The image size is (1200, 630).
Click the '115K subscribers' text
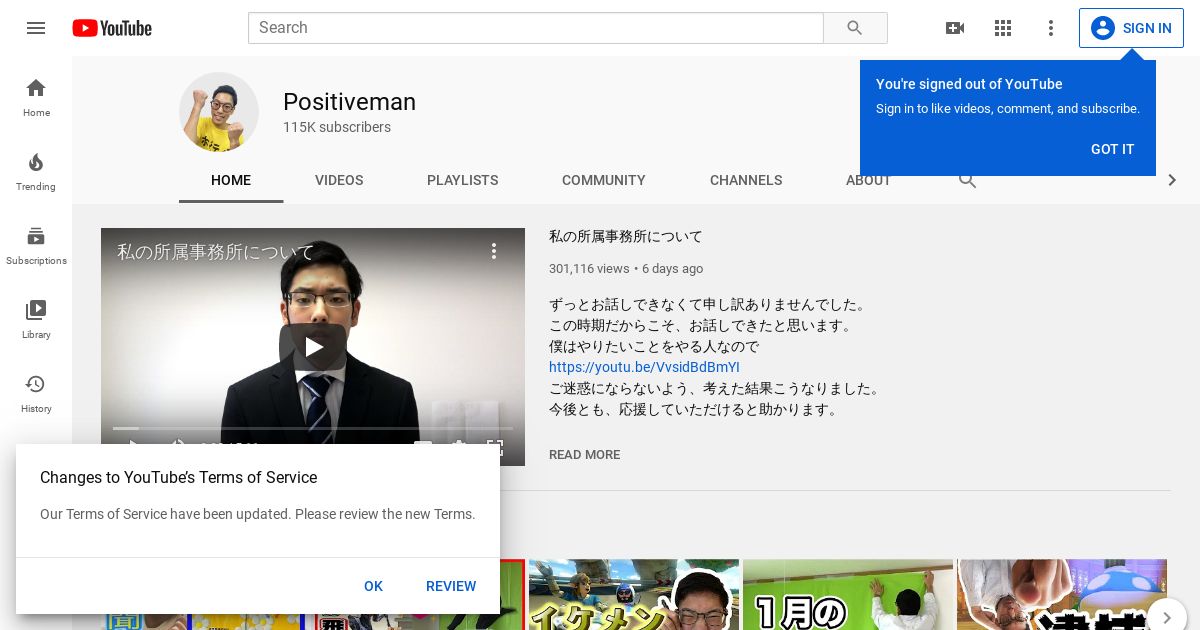coord(337,127)
